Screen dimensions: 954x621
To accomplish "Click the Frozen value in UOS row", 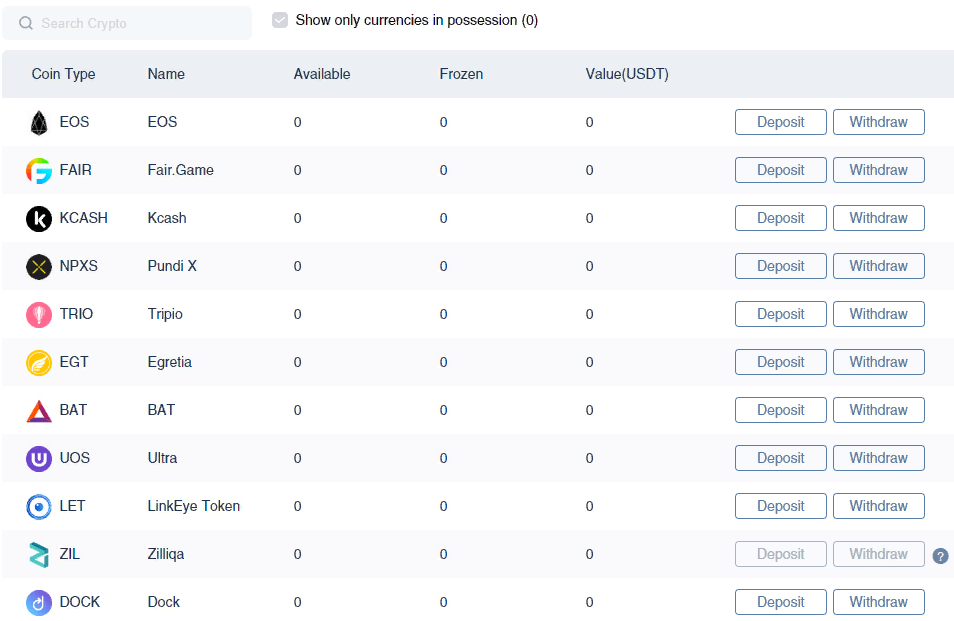I will pos(444,459).
